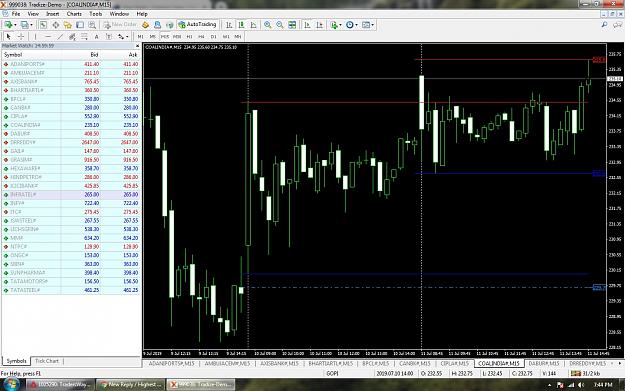Open the Strategy Tester icon
The image size is (625, 391).
pyautogui.click(x=92, y=25)
